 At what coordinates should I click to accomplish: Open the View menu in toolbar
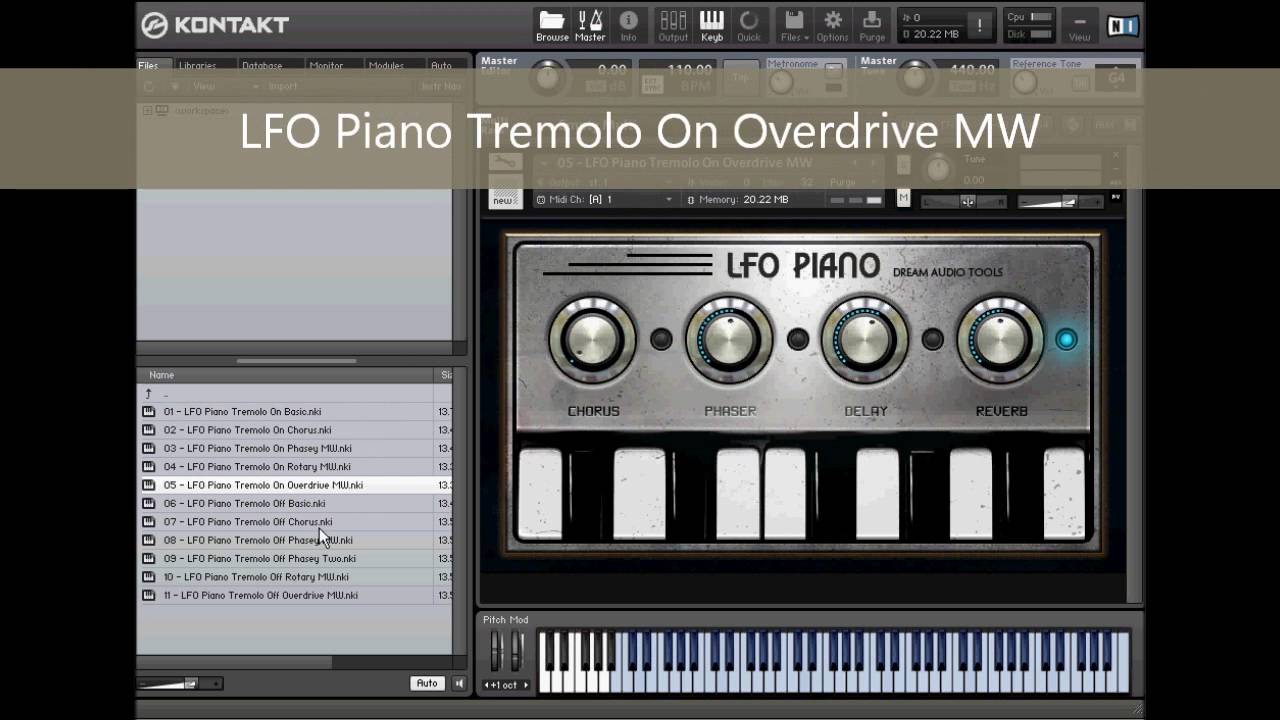click(x=1080, y=26)
